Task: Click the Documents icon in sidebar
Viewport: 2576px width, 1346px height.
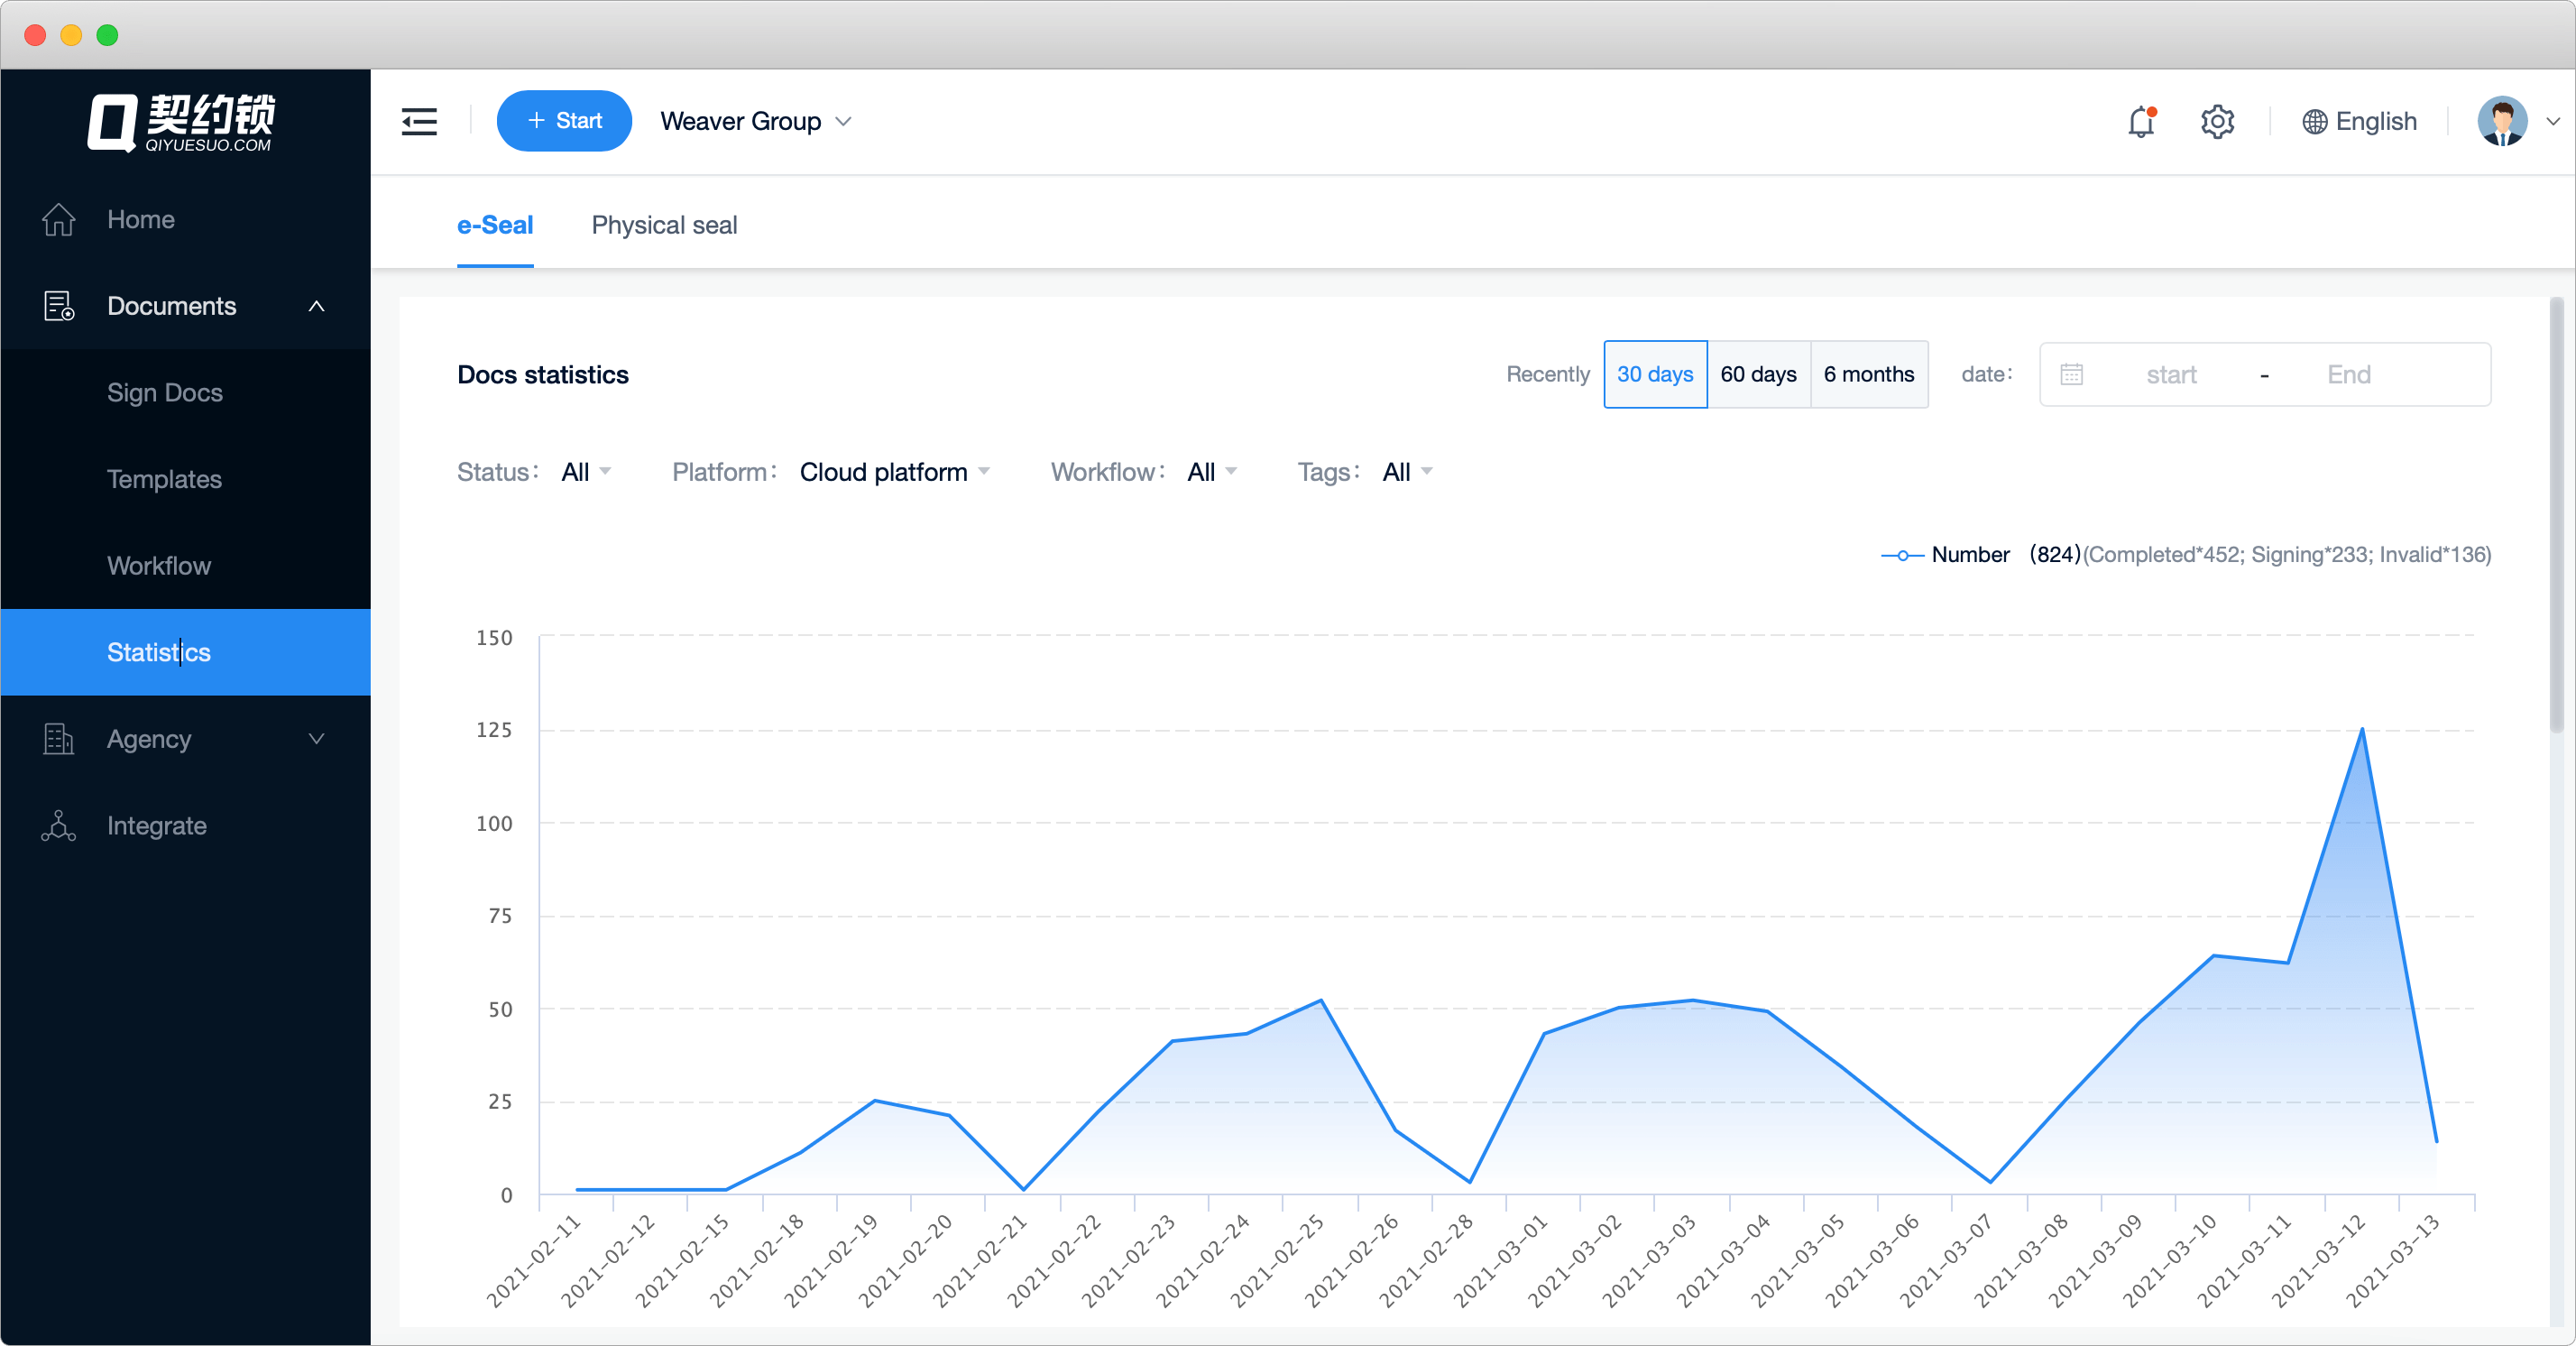Action: [58, 306]
